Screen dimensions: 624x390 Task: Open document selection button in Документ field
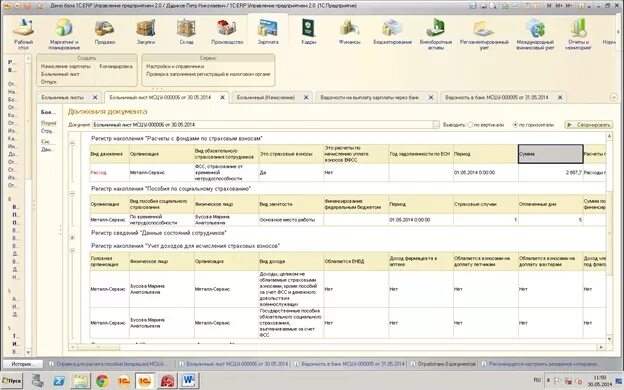click(436, 125)
